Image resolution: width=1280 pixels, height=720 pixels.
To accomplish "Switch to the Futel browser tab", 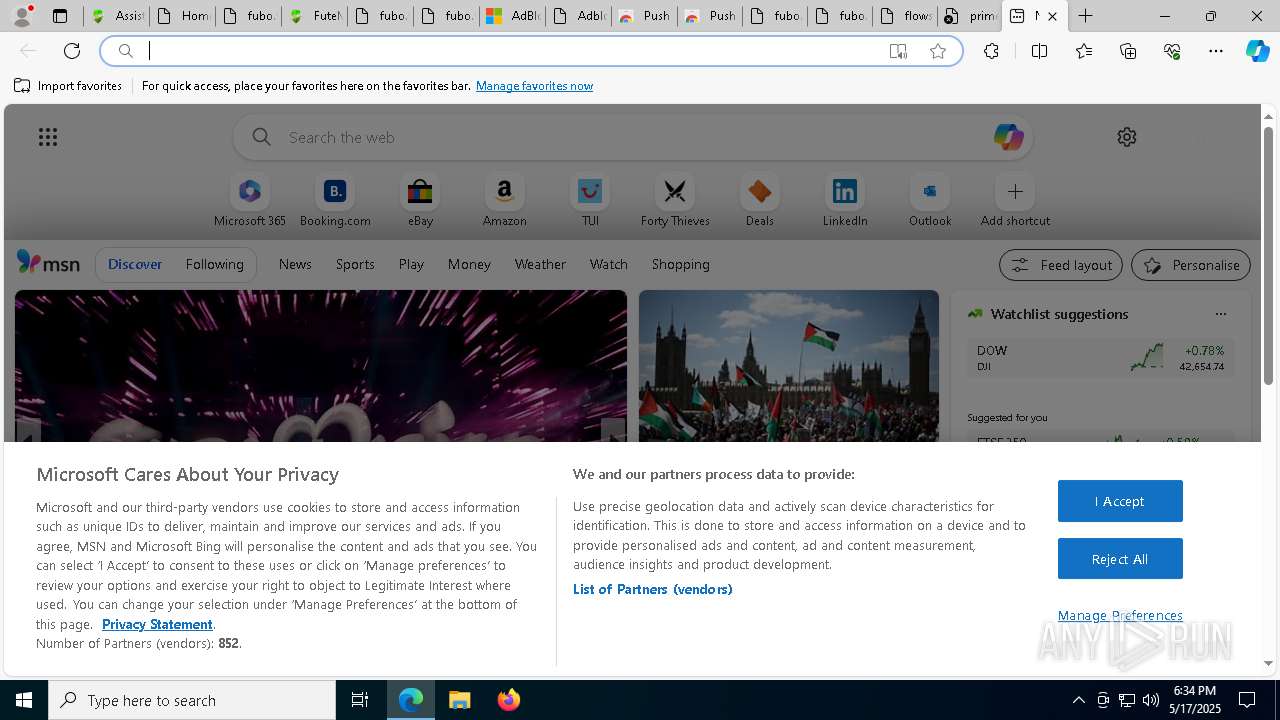I will tap(313, 16).
